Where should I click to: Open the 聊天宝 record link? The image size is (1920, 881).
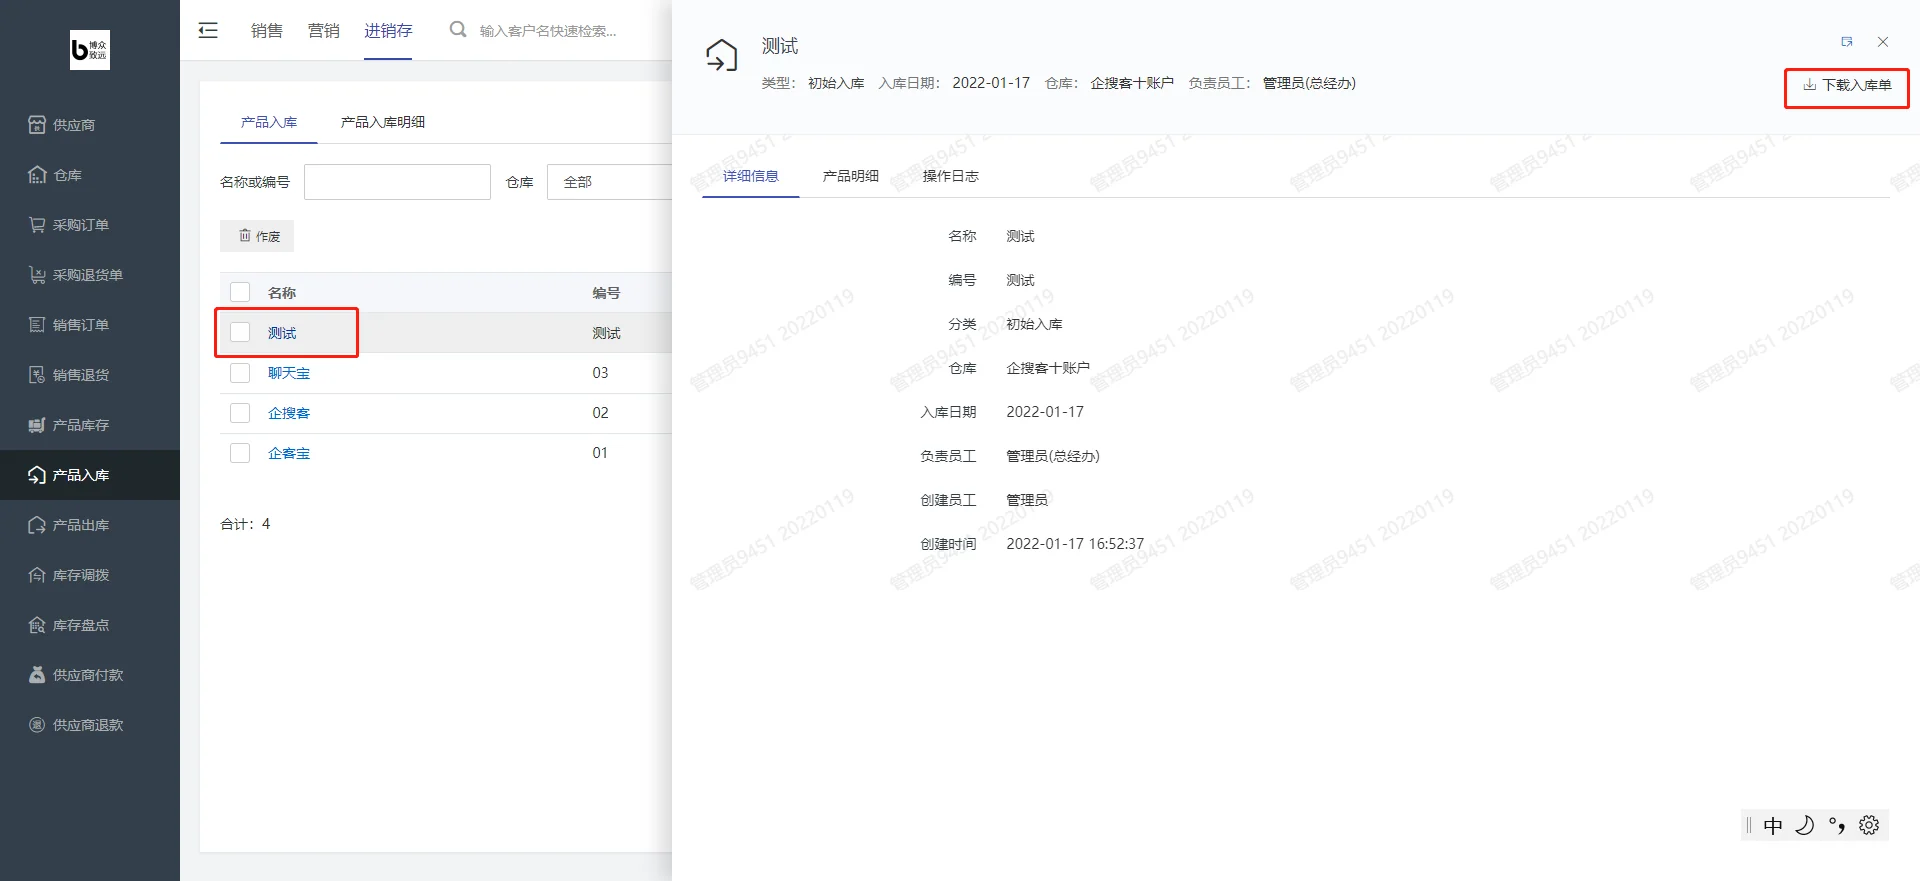tap(289, 373)
